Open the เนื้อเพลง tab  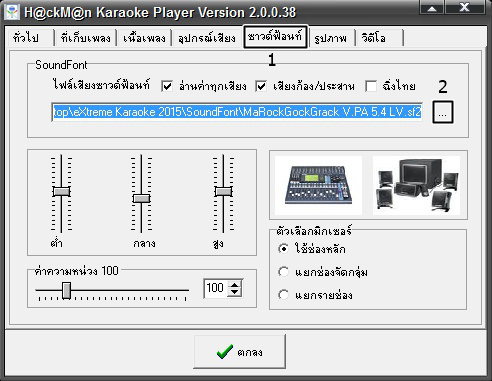tap(144, 37)
